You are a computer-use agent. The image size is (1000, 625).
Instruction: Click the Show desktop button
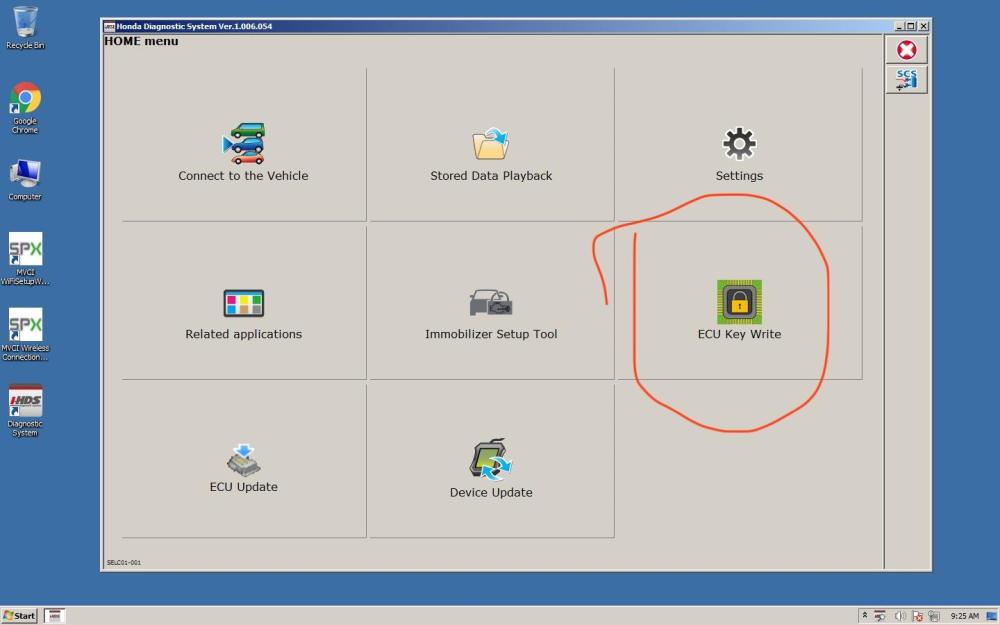tap(992, 615)
